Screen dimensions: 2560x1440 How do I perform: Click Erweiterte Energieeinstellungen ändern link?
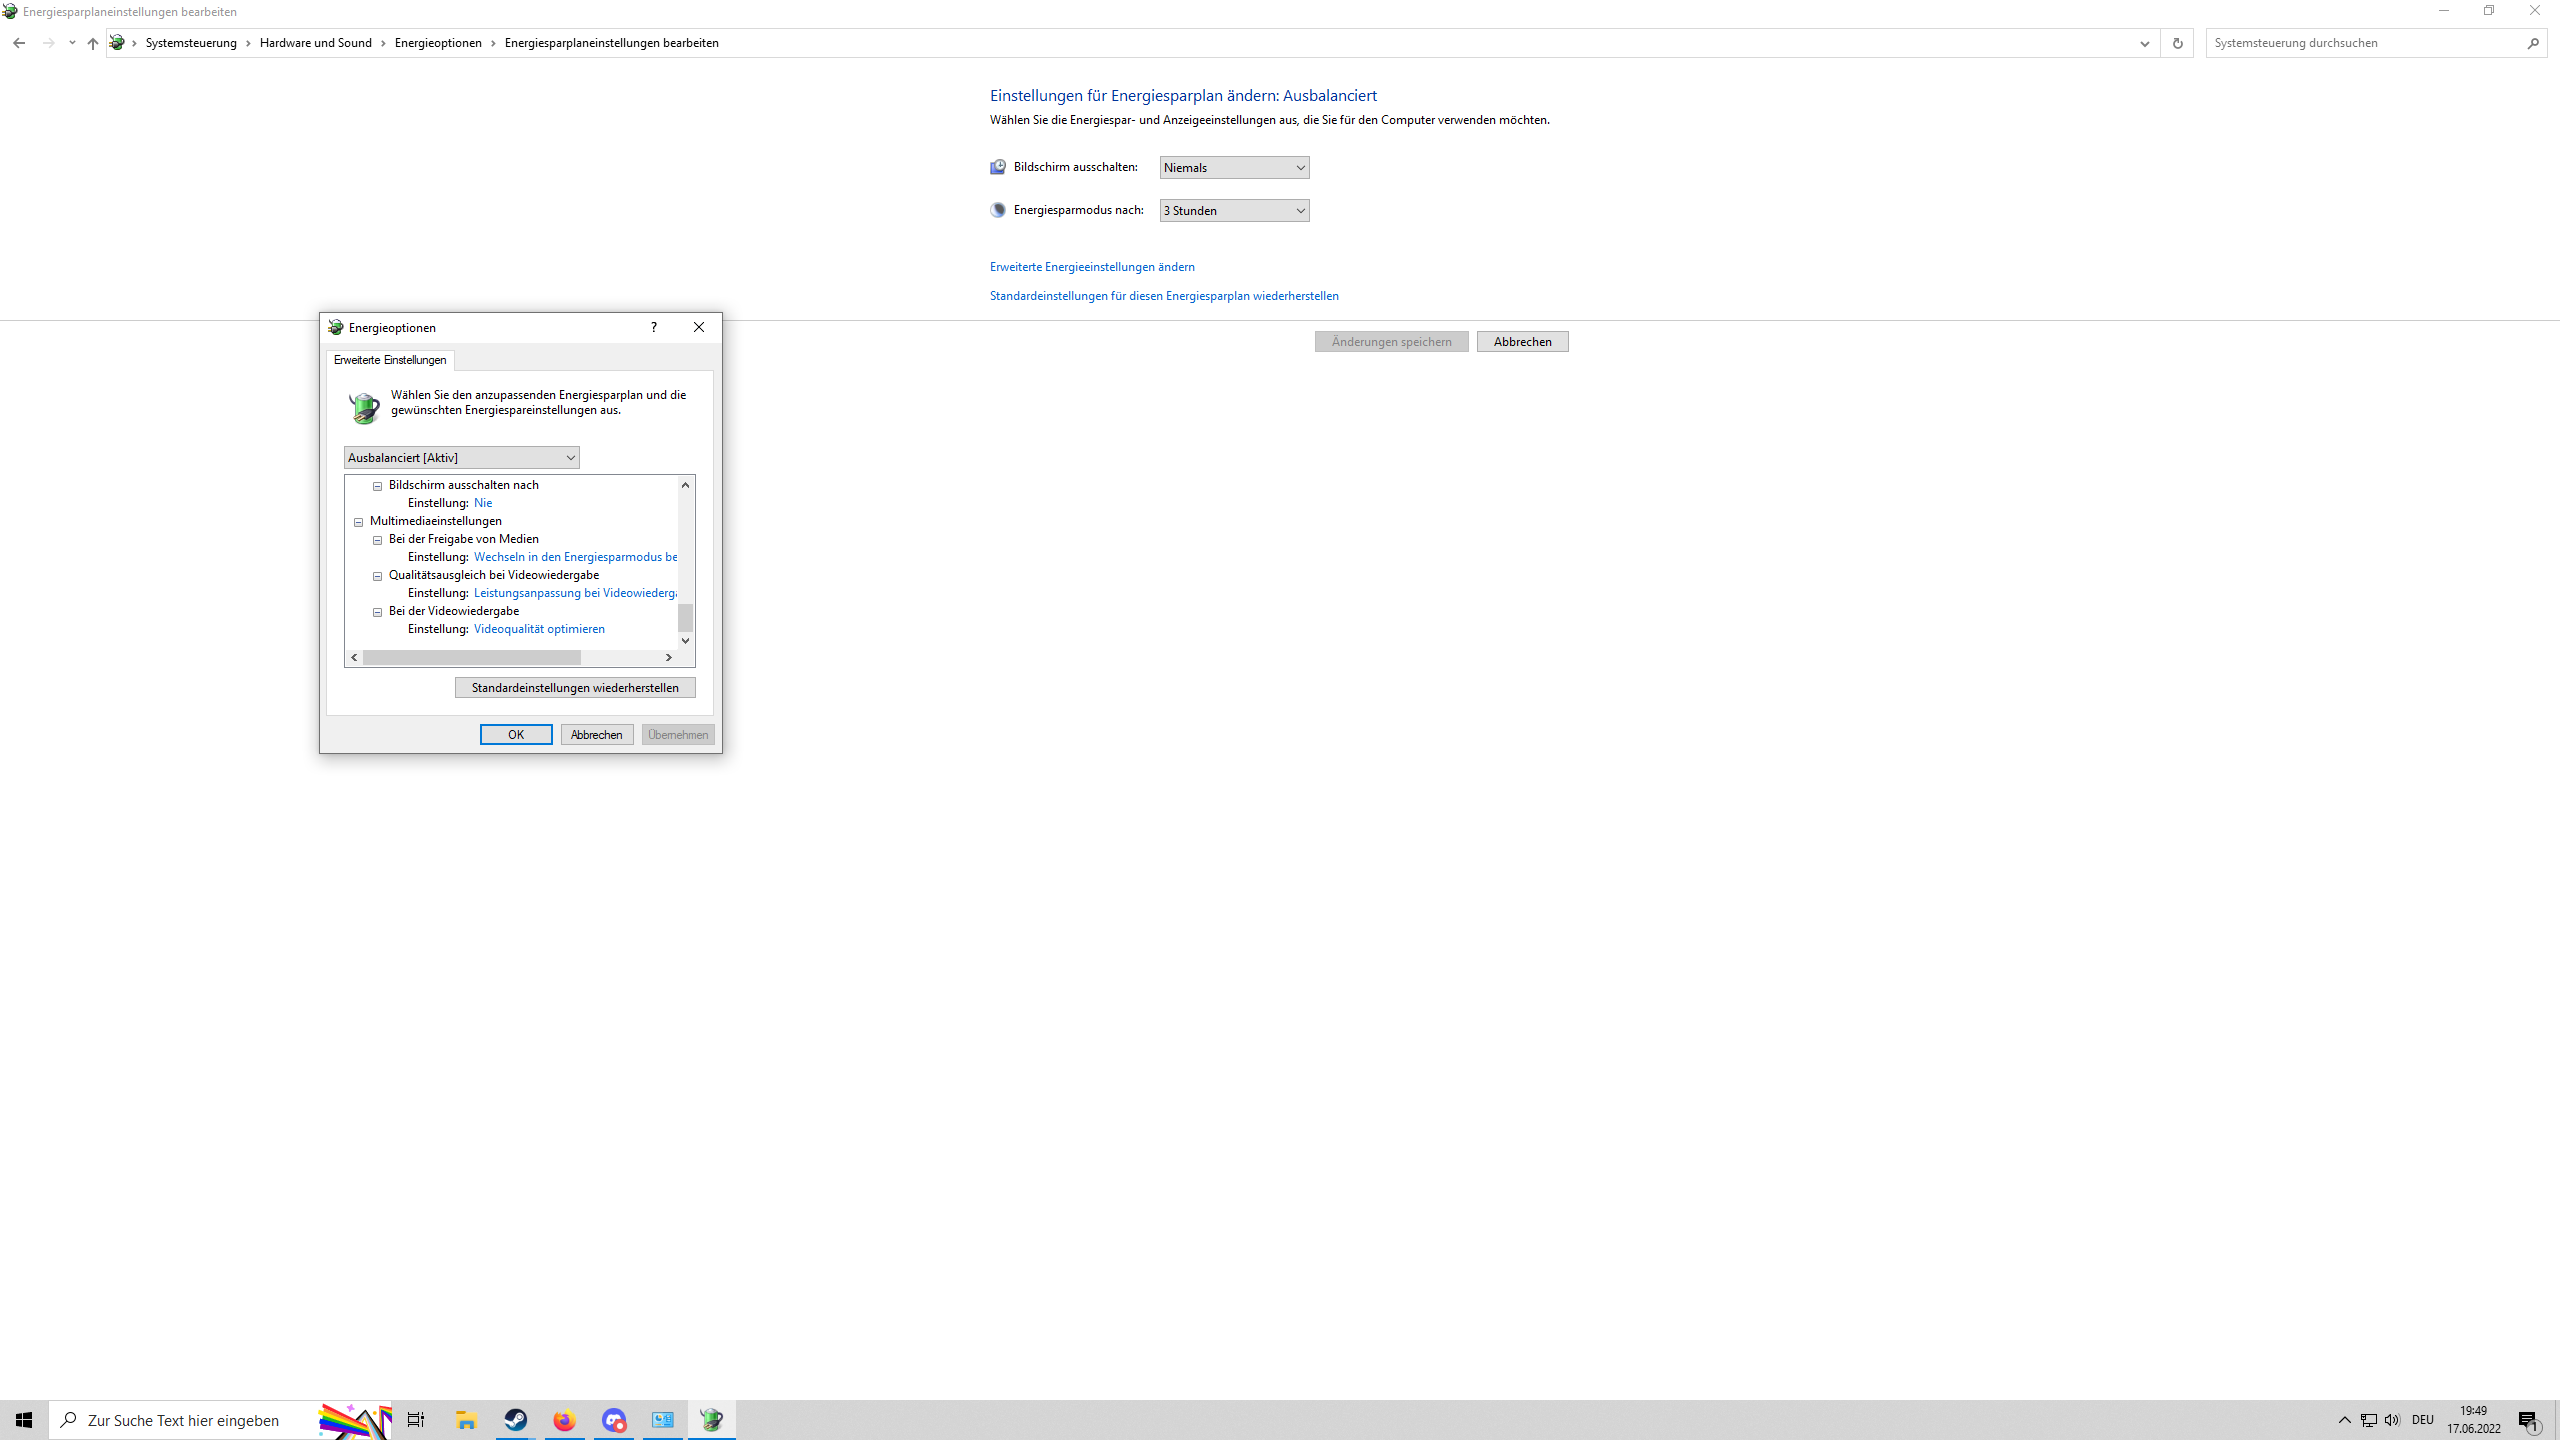(x=1092, y=267)
